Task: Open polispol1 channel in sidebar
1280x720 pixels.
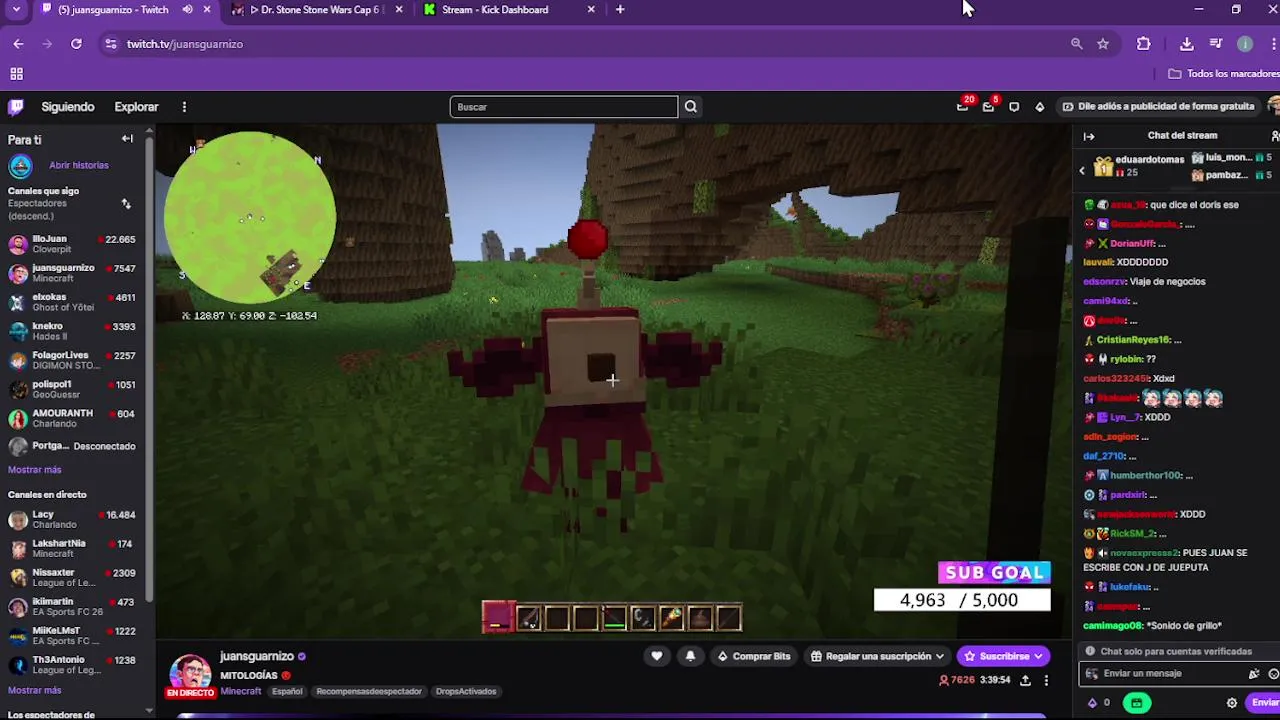Action: point(72,389)
